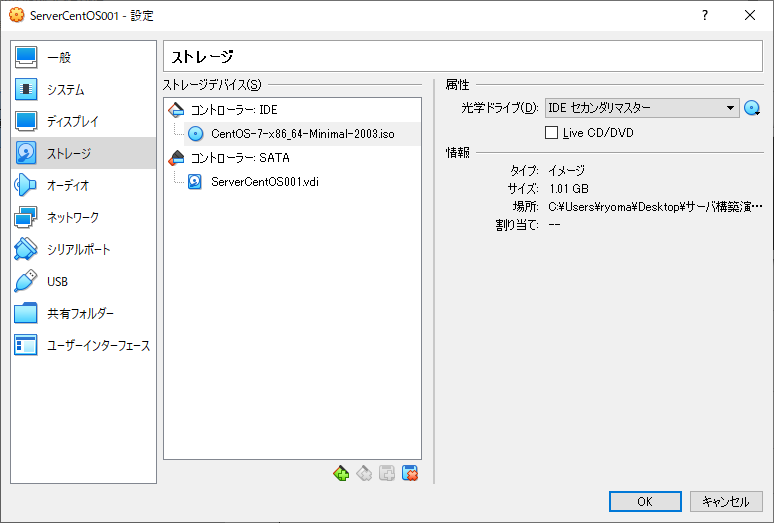Image resolution: width=774 pixels, height=523 pixels.
Task: Click the 1.01 GB size value
Action: [x=569, y=188]
